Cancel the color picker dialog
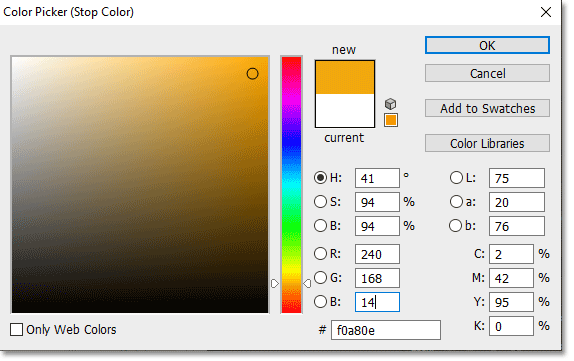 (x=487, y=73)
